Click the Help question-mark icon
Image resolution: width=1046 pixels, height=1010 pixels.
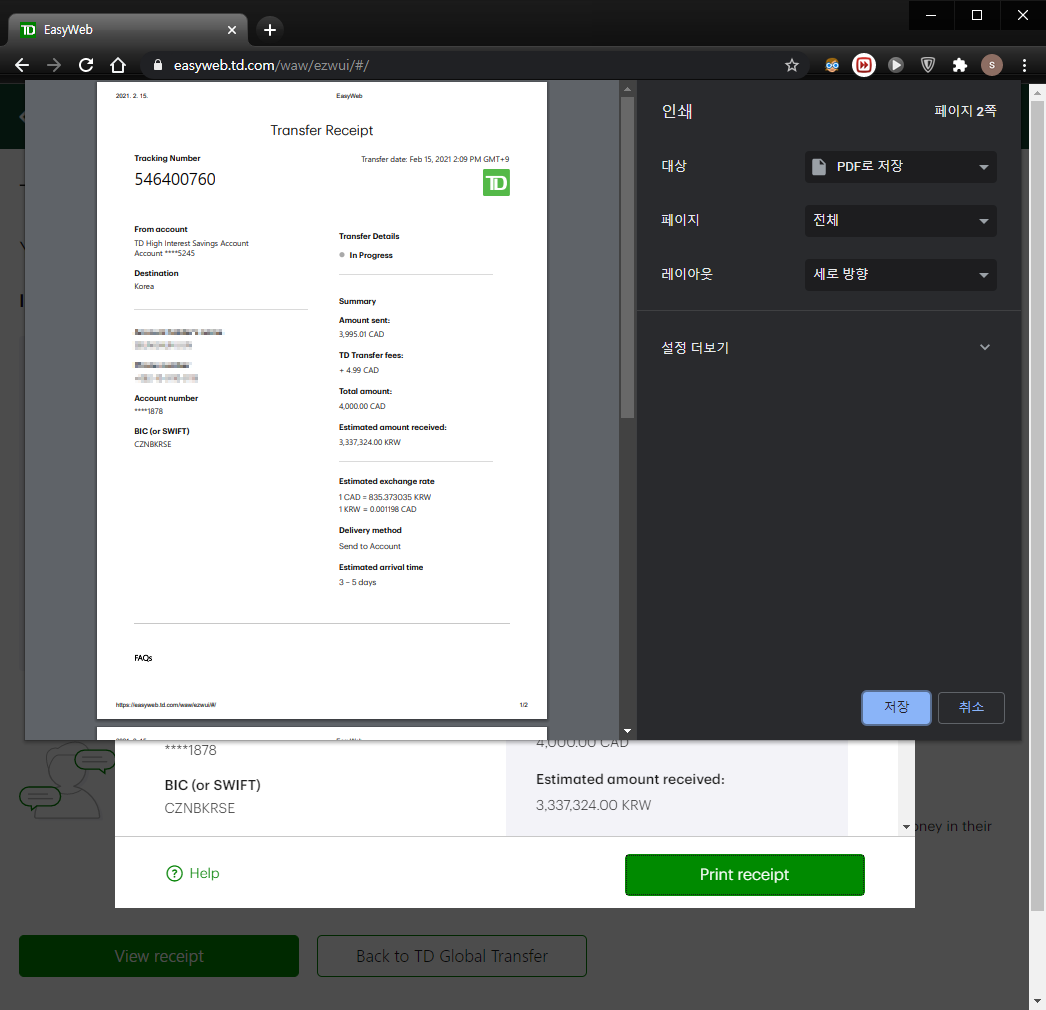pyautogui.click(x=174, y=873)
